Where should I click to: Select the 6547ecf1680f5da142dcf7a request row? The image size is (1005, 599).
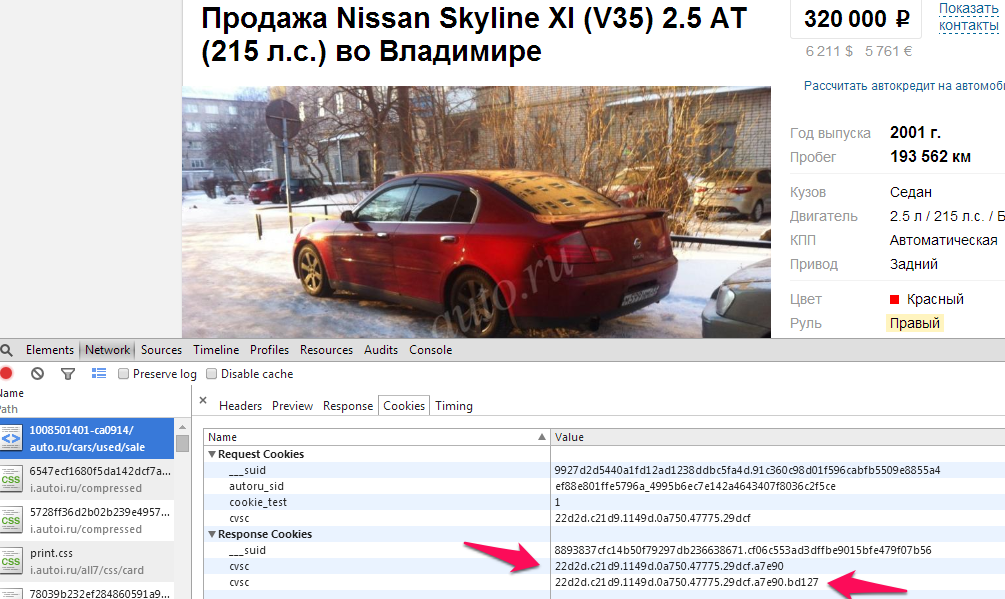click(87, 479)
